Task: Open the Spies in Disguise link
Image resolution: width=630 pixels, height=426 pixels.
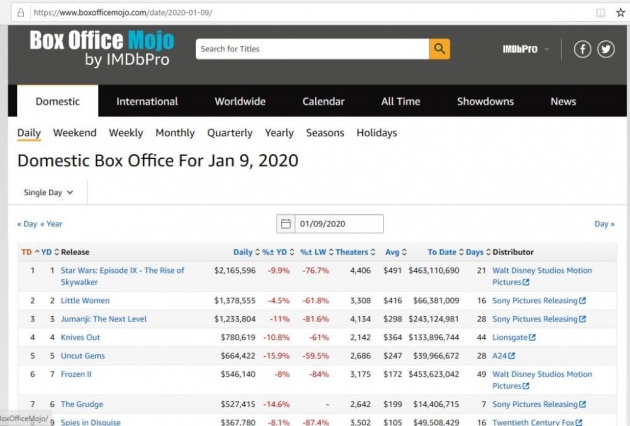Action: (90, 422)
